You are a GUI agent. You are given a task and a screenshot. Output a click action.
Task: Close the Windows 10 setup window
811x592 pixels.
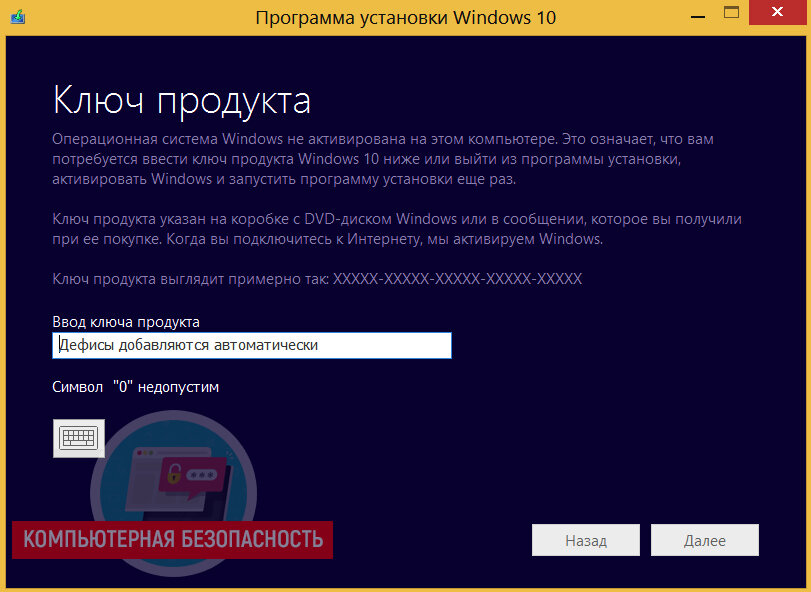(777, 12)
